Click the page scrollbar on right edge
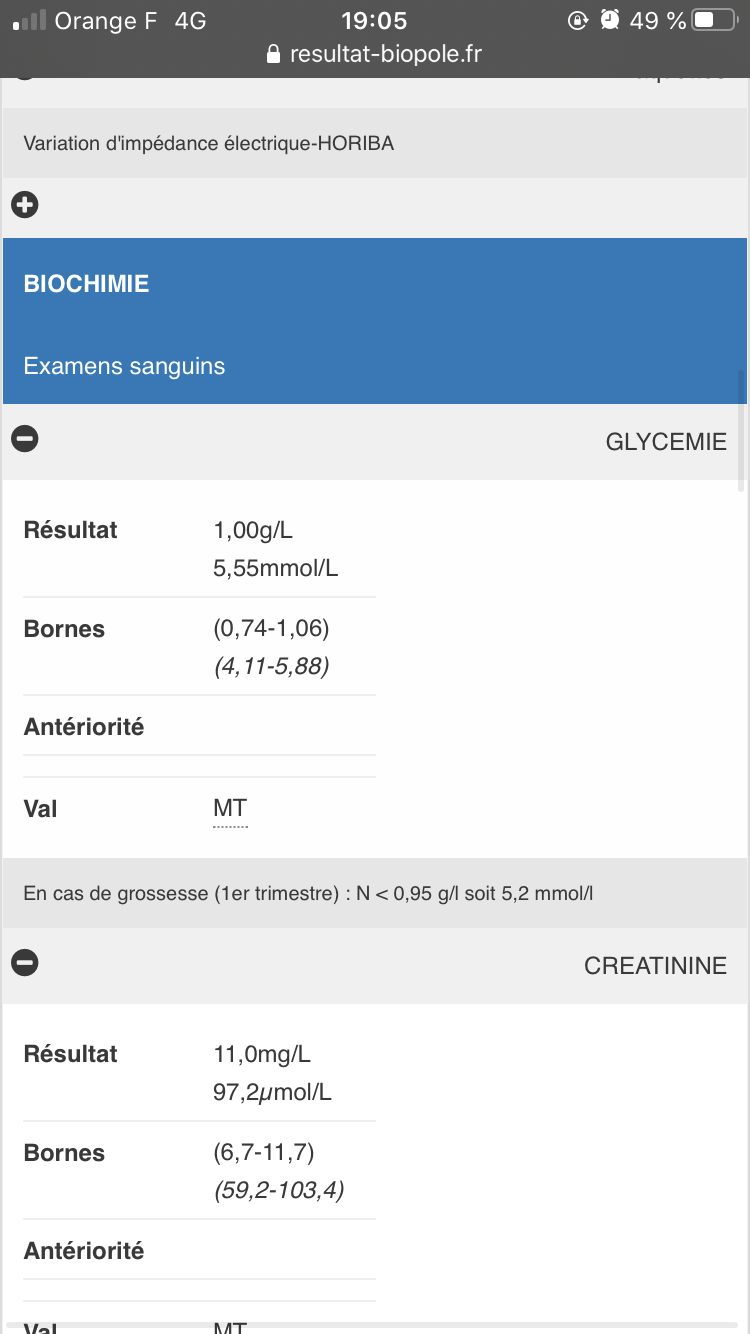This screenshot has width=750, height=1334. [741, 430]
